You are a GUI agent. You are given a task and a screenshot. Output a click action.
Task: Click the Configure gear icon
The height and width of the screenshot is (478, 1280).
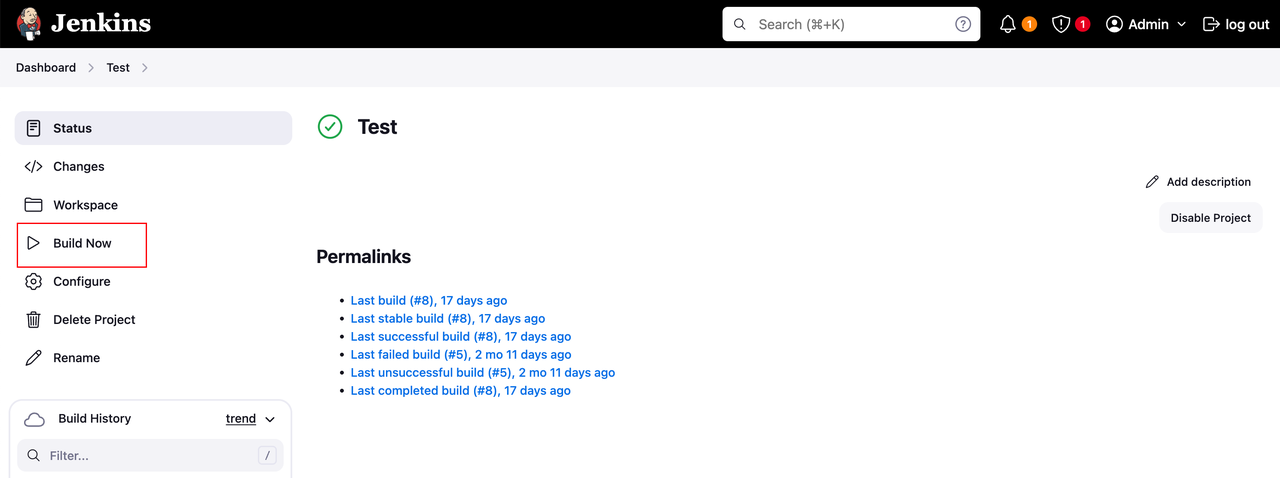[33, 281]
